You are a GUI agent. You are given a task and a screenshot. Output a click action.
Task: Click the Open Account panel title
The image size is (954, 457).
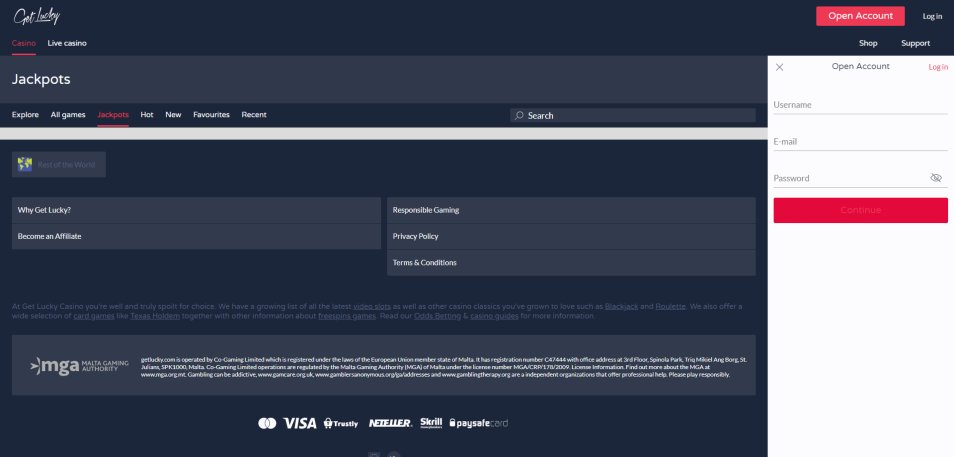point(860,66)
